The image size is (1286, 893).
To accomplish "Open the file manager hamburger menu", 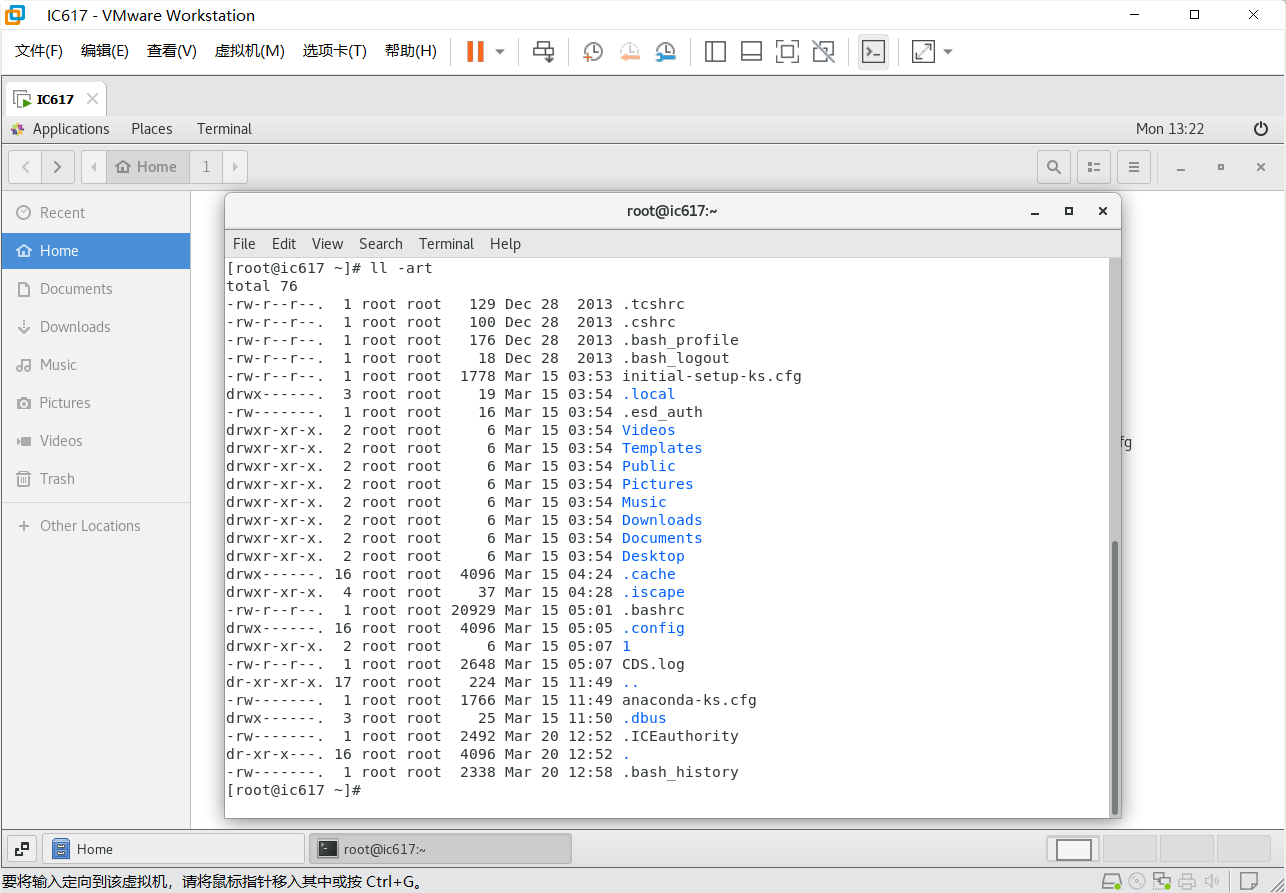I will coord(1134,167).
